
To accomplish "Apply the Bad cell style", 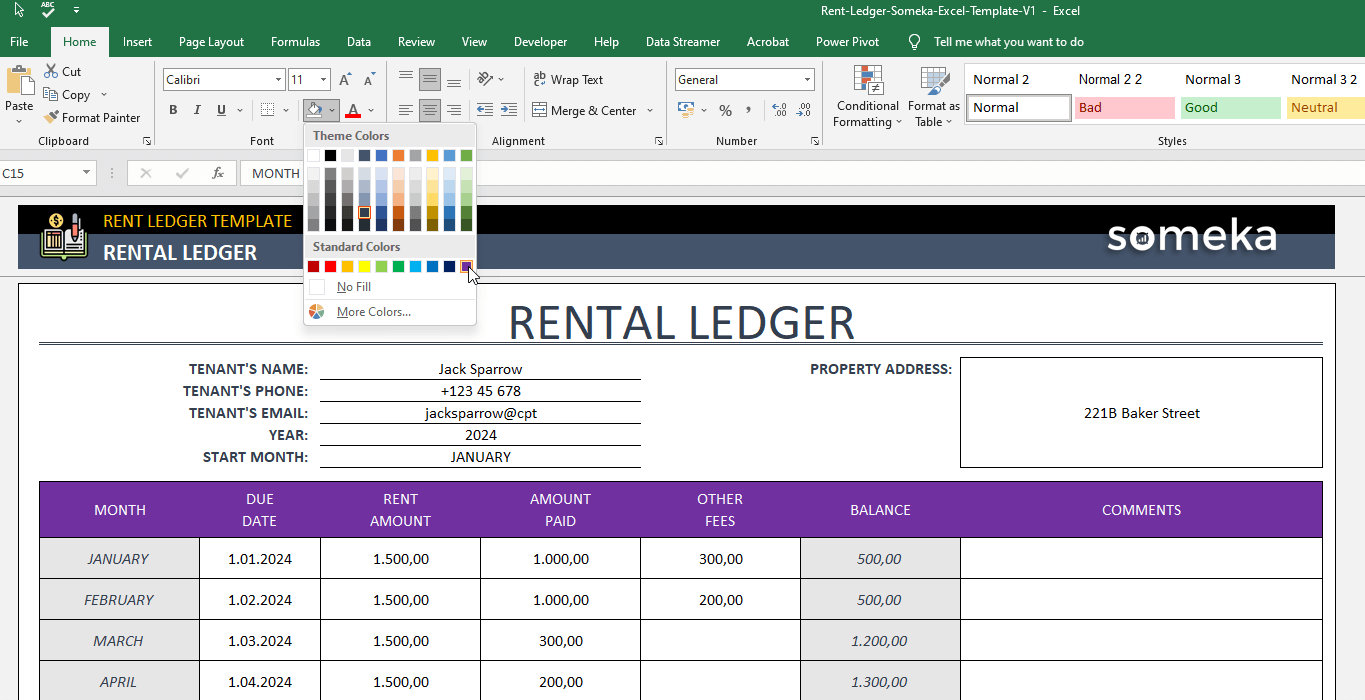I will (1125, 108).
